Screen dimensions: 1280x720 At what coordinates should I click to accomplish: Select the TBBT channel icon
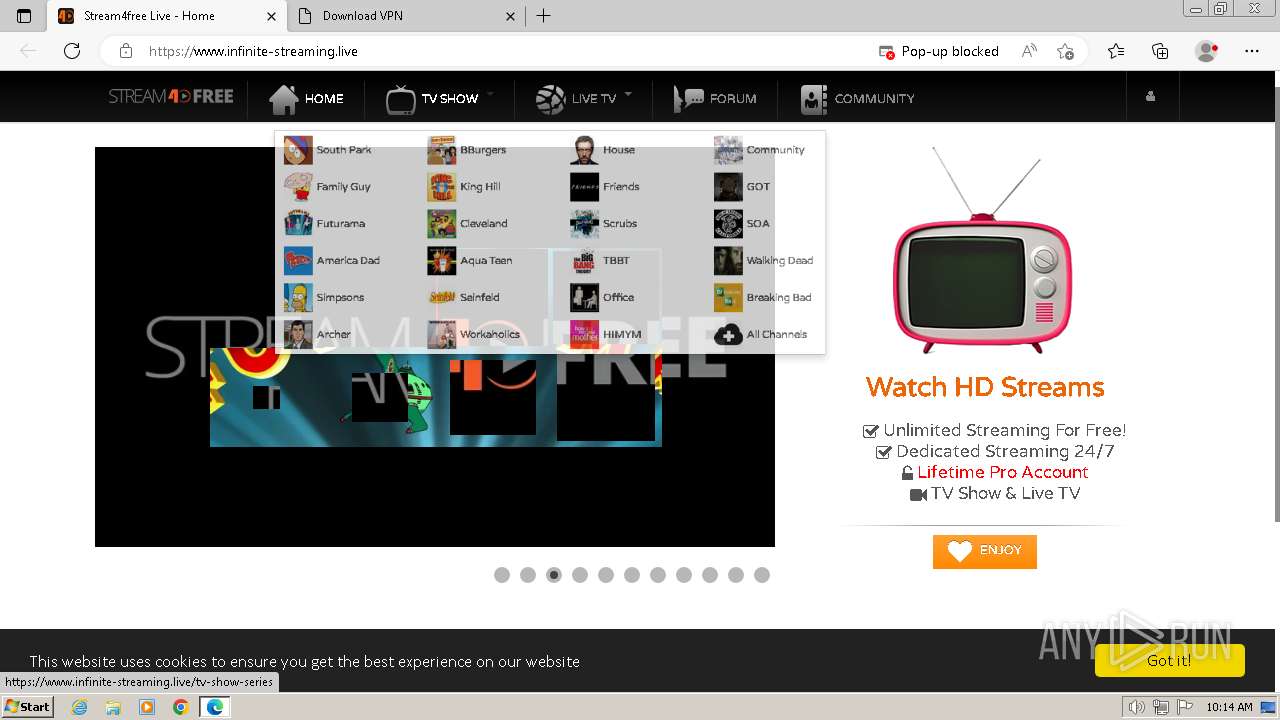(x=584, y=261)
